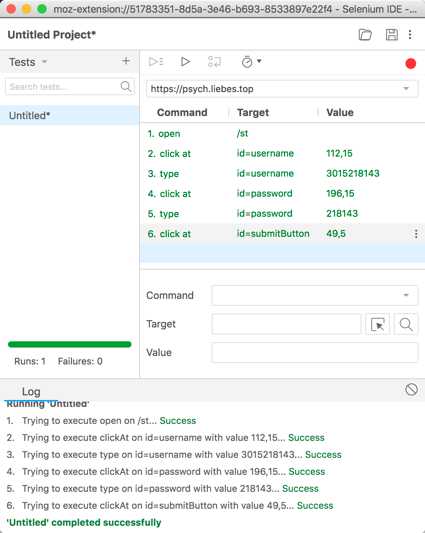Click Runs: 1 counter
This screenshot has width=425, height=533.
30,361
